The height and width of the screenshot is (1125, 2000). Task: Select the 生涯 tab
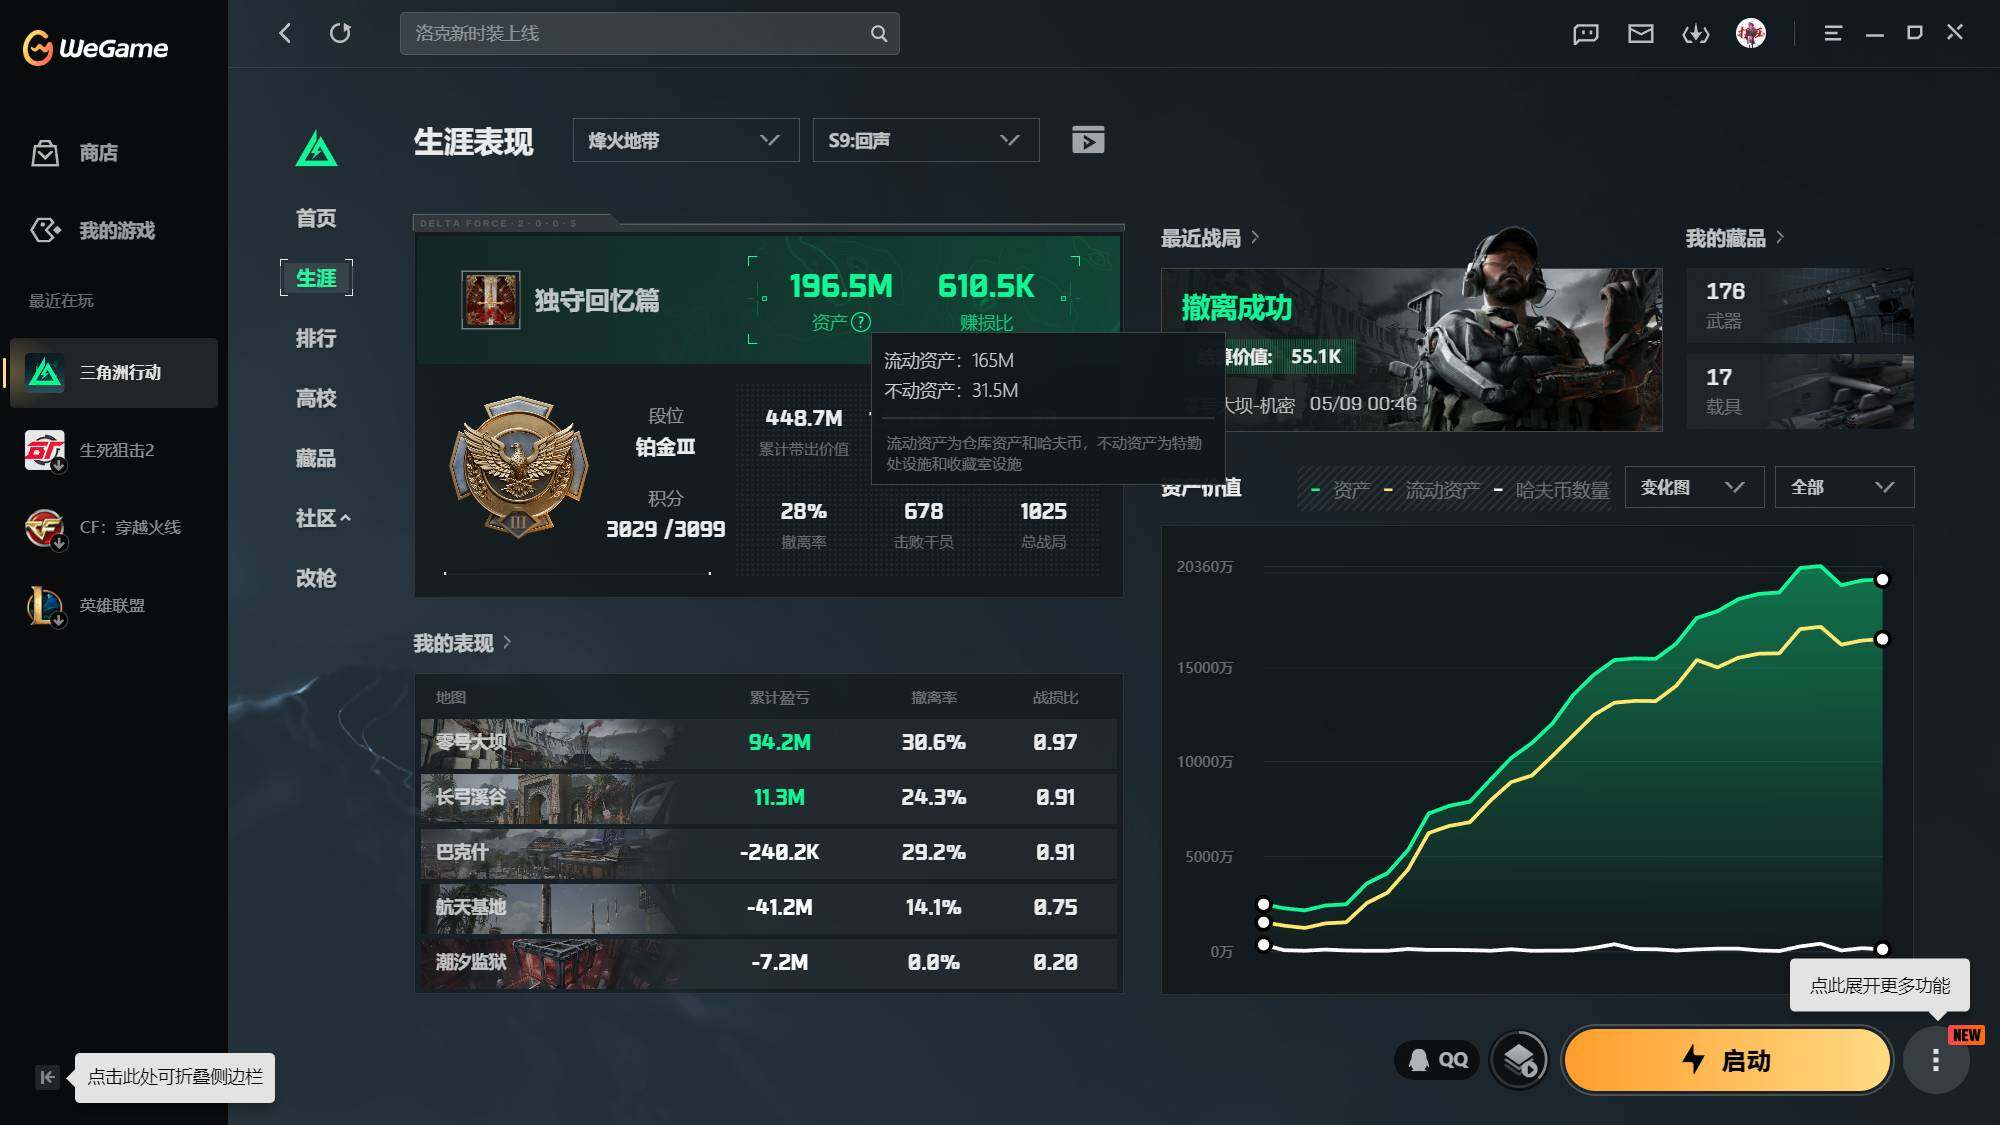pos(316,278)
